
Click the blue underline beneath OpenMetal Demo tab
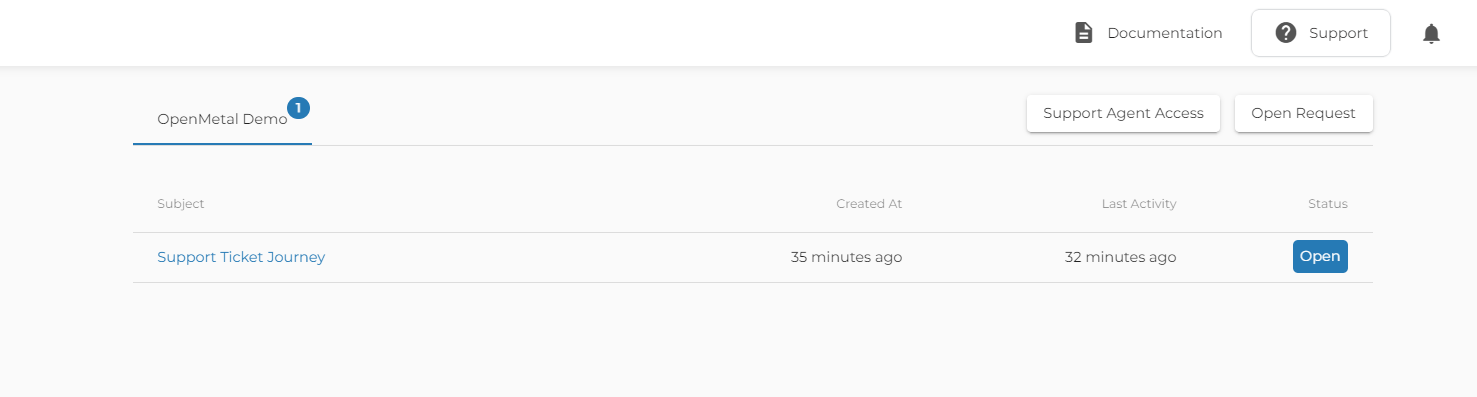222,144
